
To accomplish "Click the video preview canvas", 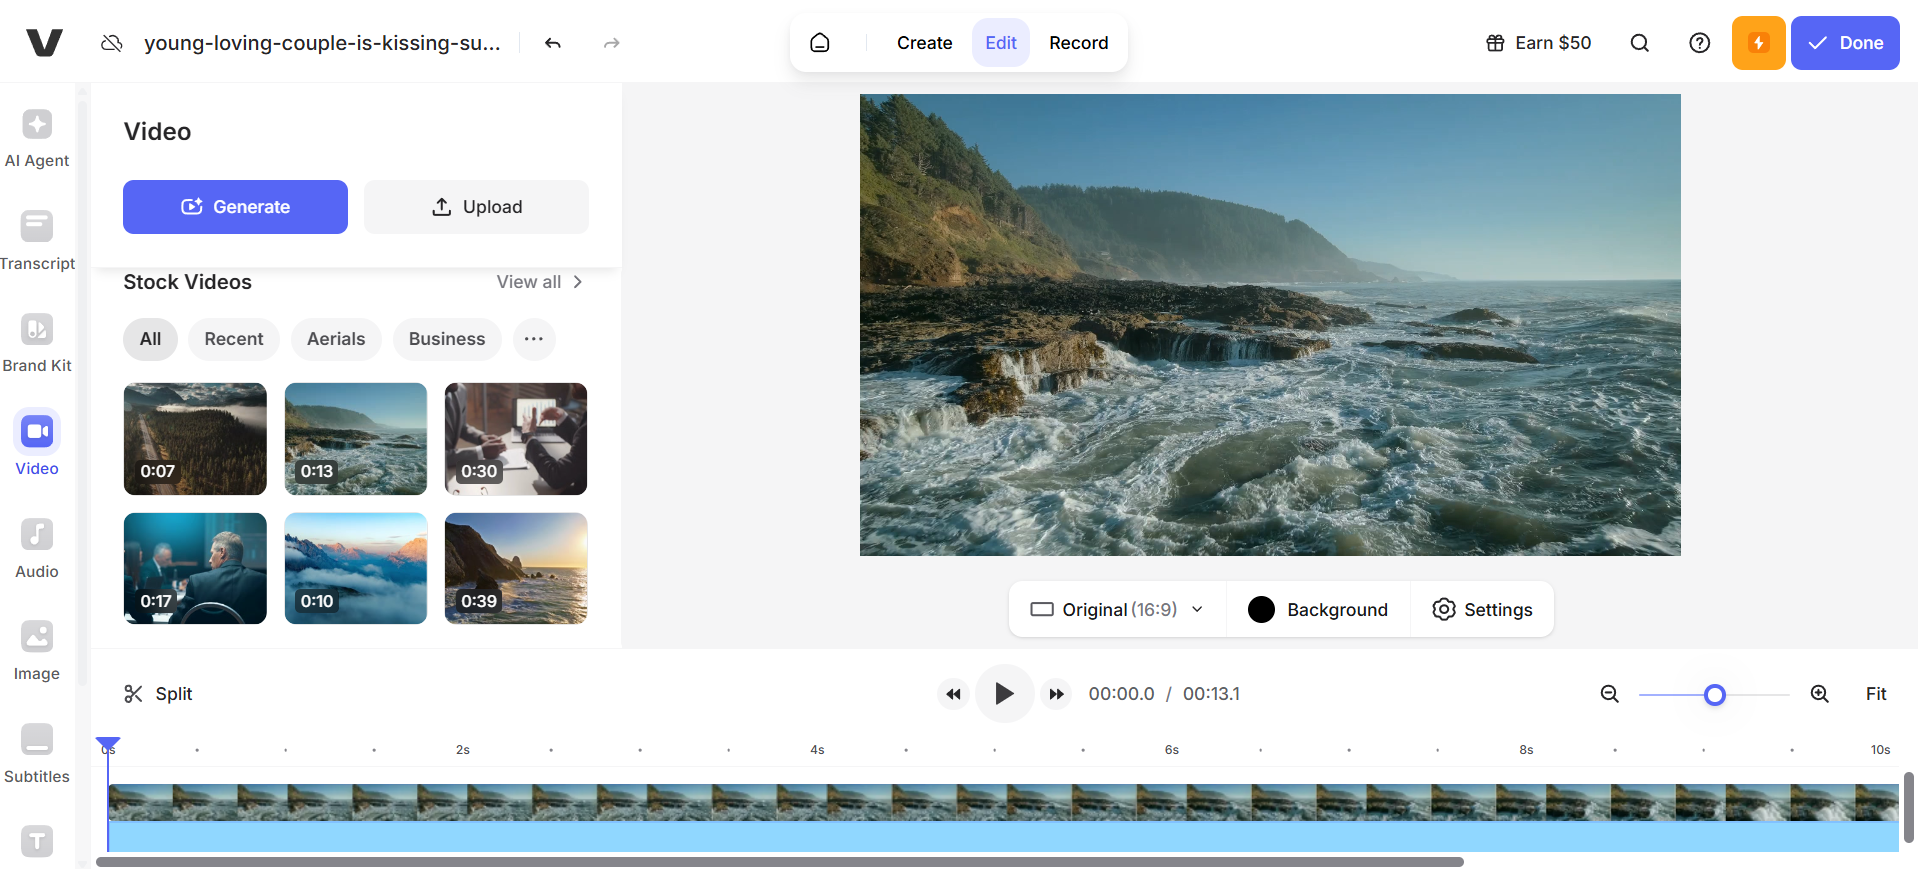I will click(x=1270, y=325).
